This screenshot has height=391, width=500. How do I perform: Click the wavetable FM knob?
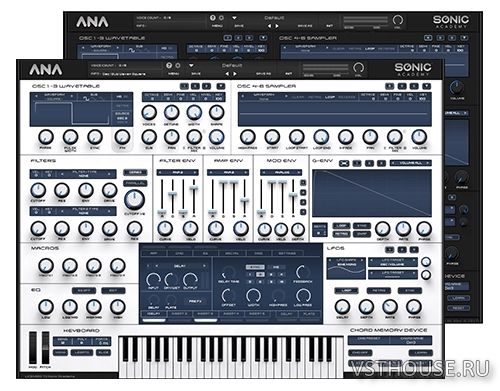(122, 137)
